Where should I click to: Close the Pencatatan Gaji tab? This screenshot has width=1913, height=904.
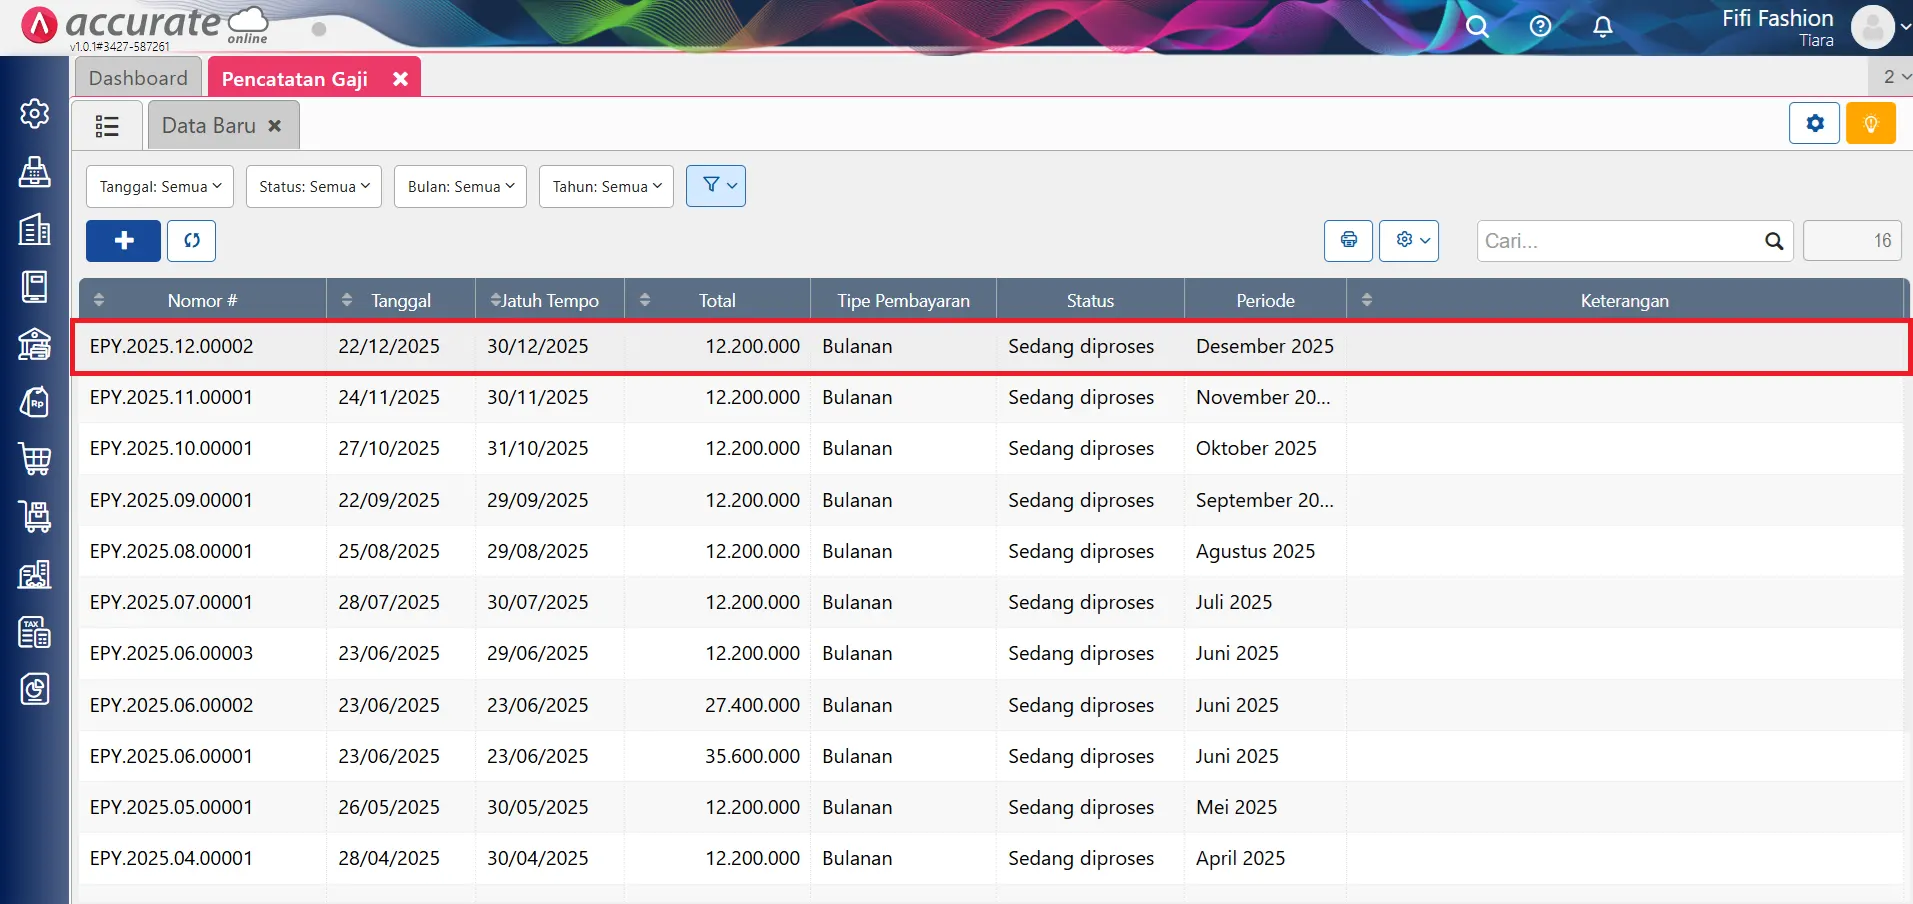tap(400, 79)
